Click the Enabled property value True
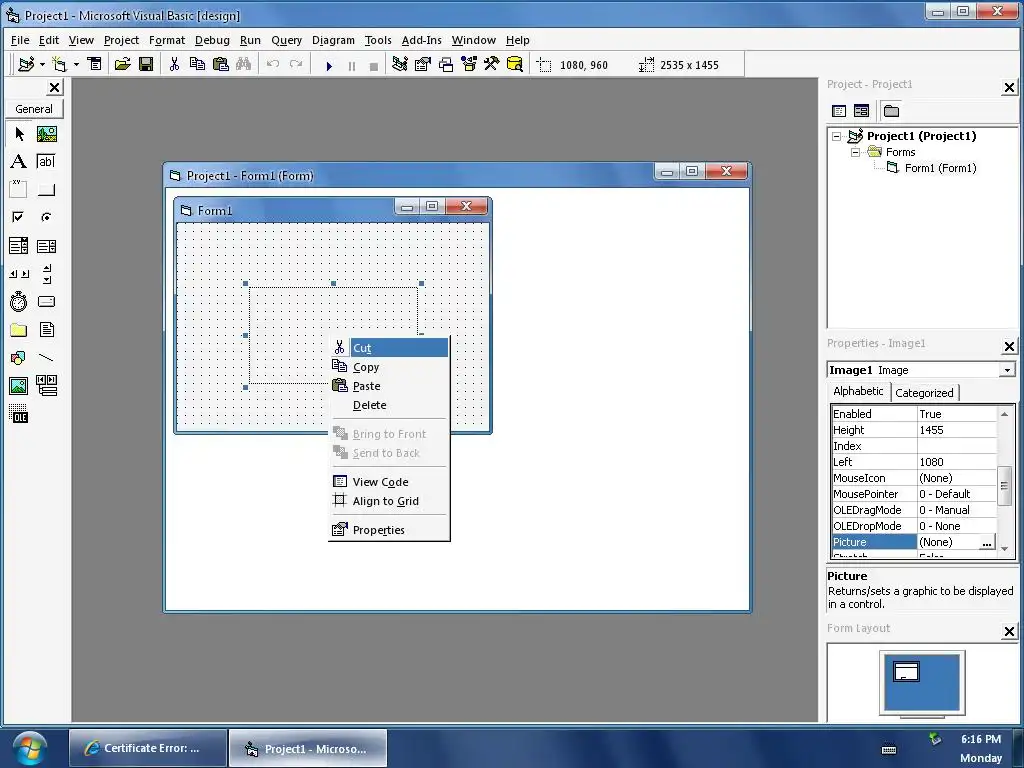 [x=957, y=414]
